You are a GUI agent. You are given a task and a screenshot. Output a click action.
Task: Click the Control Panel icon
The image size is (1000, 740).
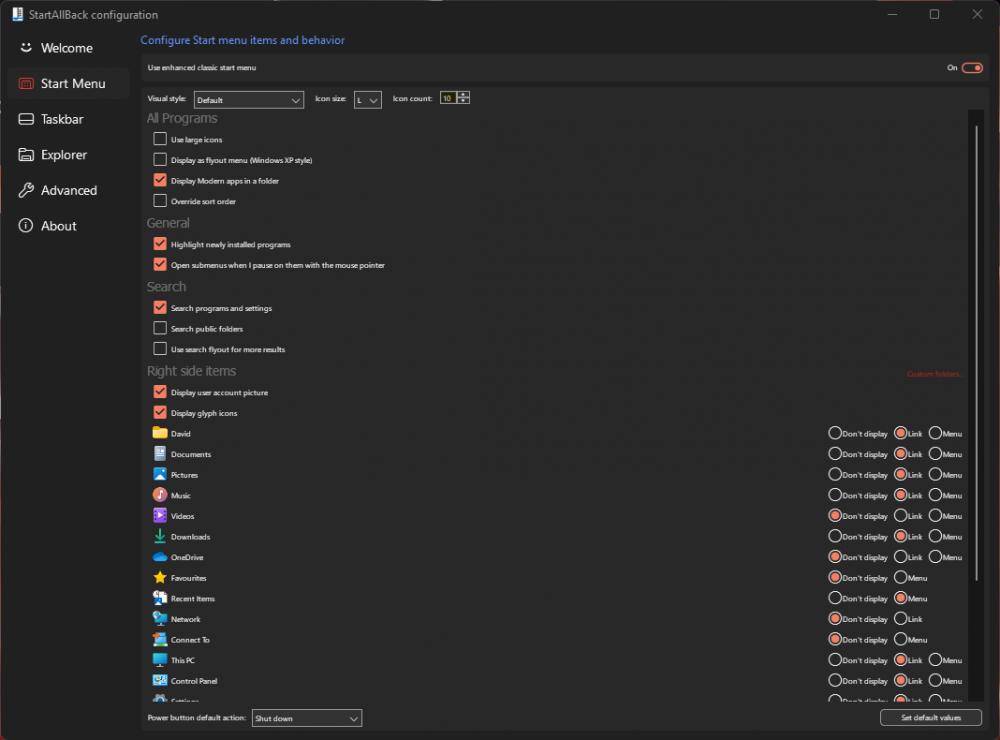click(x=160, y=680)
